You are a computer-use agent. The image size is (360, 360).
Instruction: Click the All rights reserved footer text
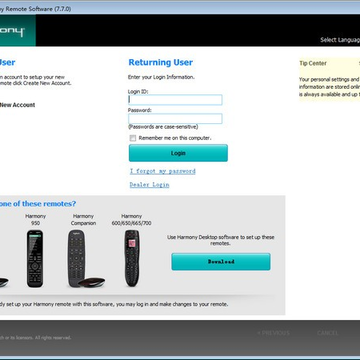(x=53, y=338)
